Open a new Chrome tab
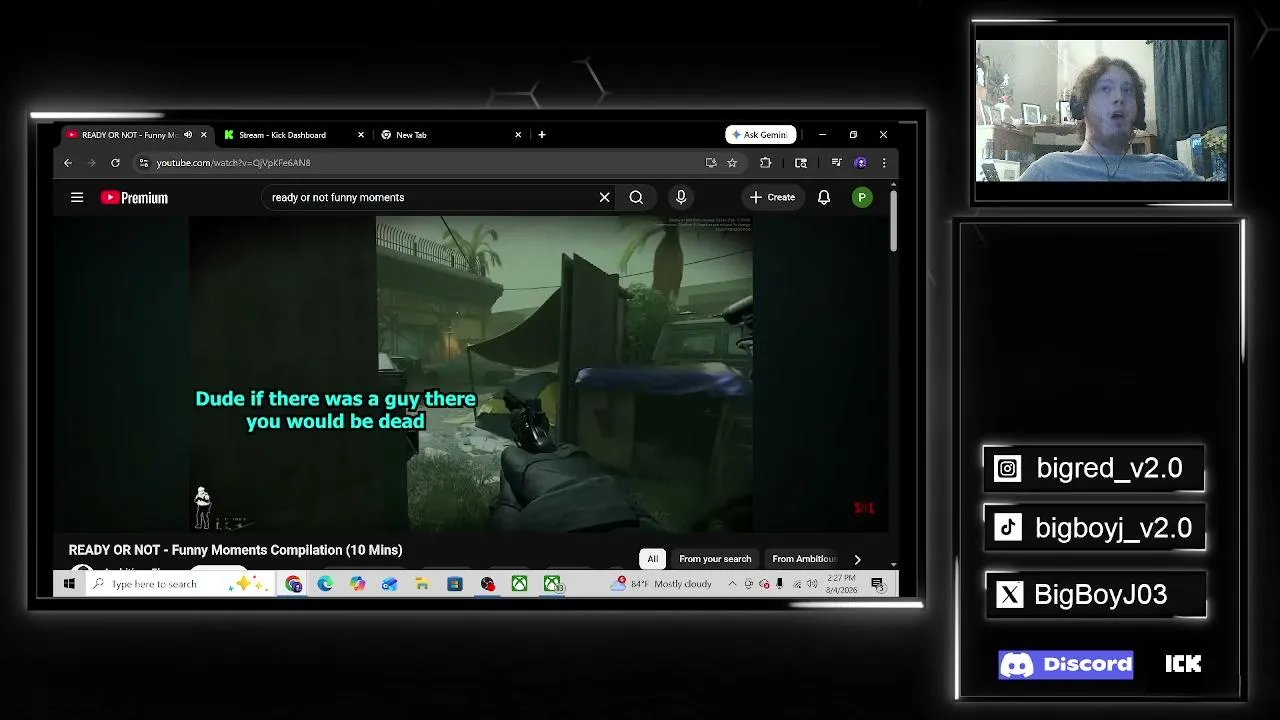Screen dimensions: 1280x720 click(542, 135)
